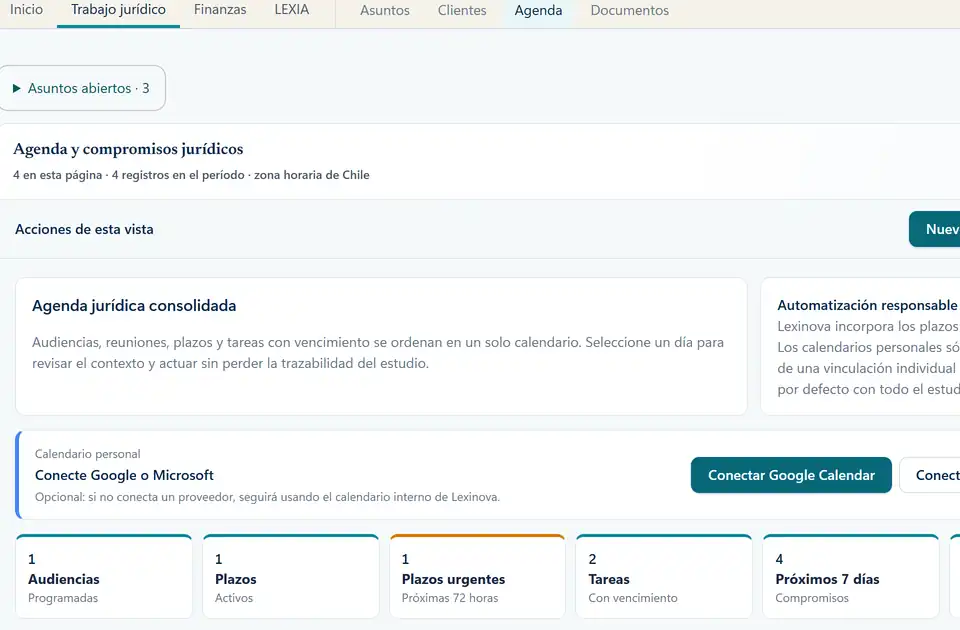Open the Inicio tab

[x=26, y=10]
